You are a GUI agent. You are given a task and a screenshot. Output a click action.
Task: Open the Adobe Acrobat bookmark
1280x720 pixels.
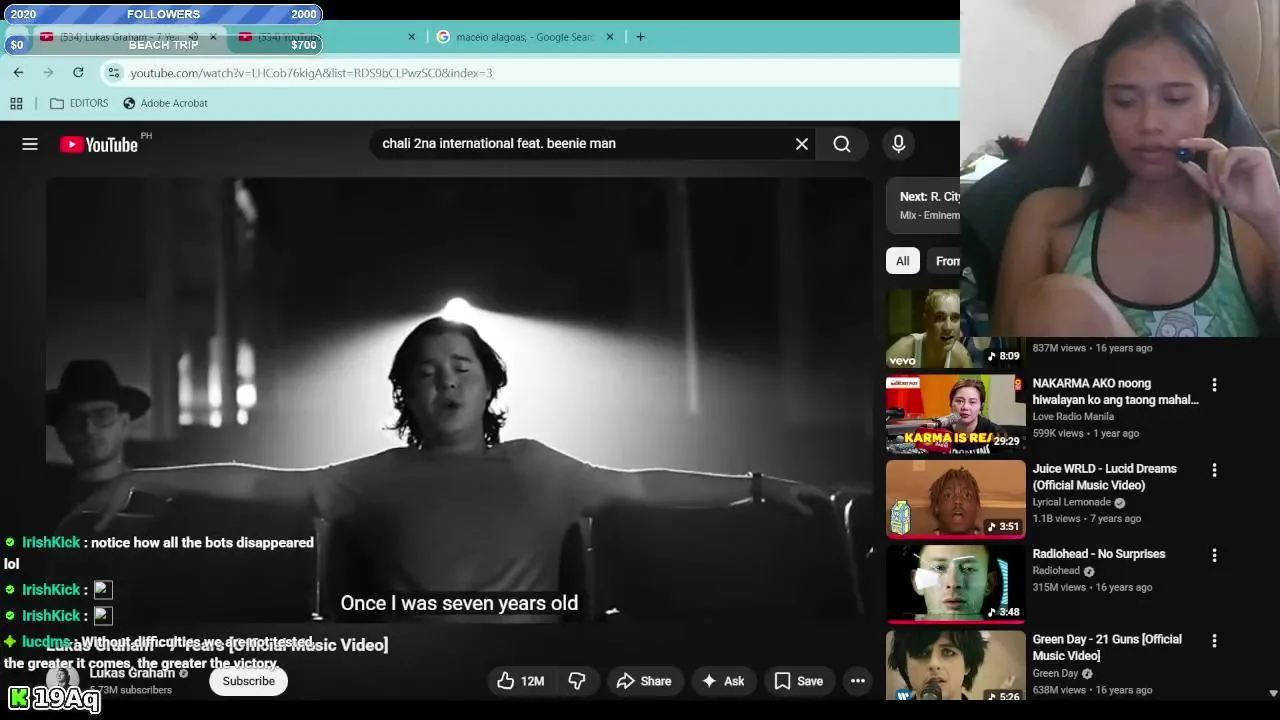click(165, 103)
